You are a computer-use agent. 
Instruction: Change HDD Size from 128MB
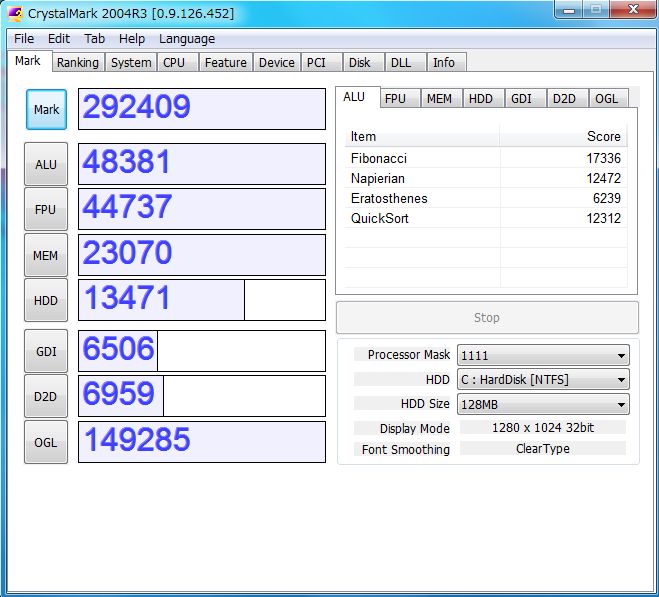tap(543, 404)
